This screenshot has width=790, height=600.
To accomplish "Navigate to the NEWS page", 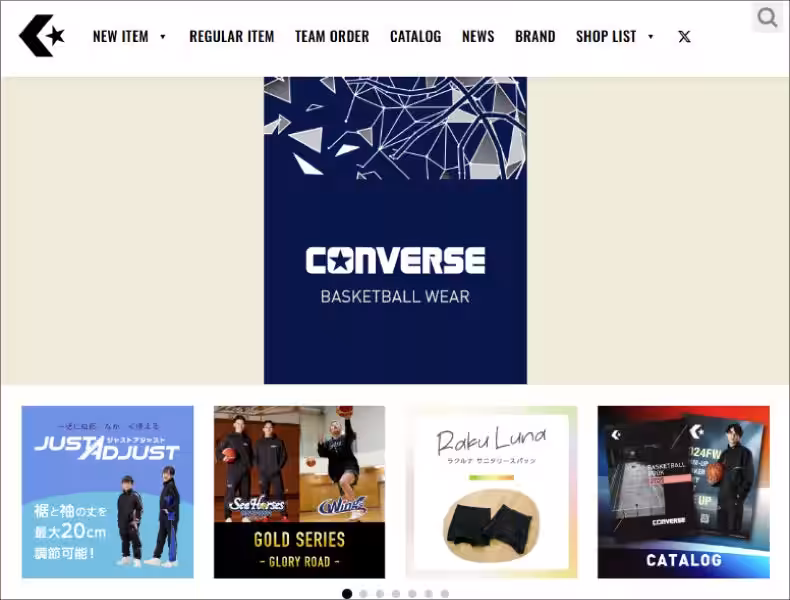I will [478, 36].
